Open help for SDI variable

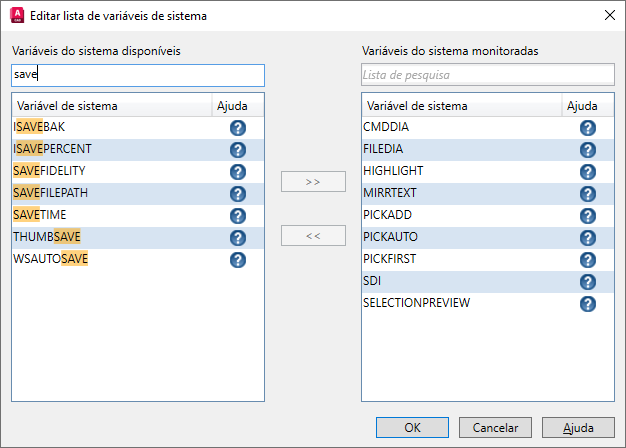tap(588, 282)
